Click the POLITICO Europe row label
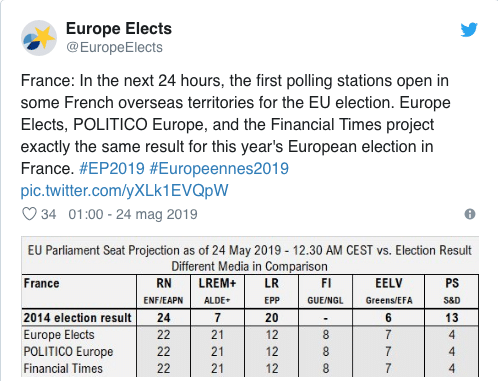Screen dimensions: 498x381 tap(68, 352)
